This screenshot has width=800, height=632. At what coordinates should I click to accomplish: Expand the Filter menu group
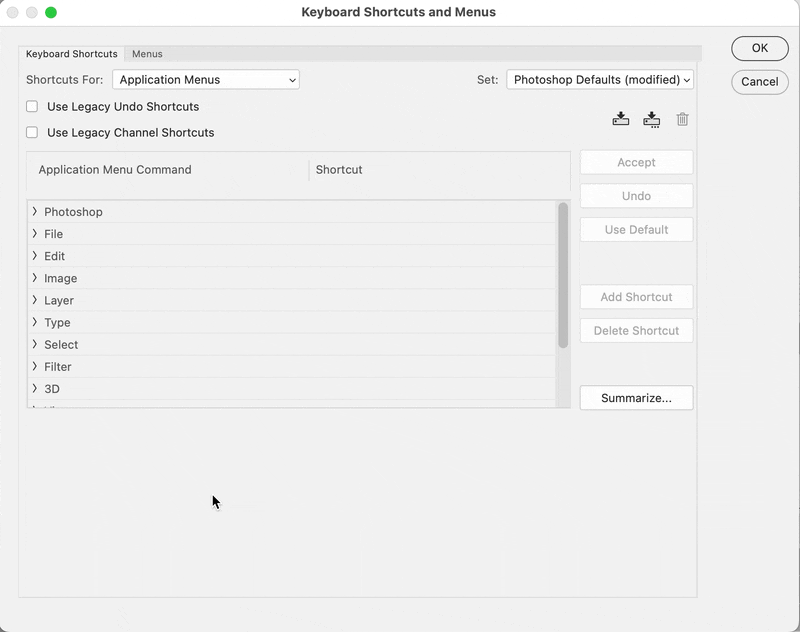(x=35, y=366)
